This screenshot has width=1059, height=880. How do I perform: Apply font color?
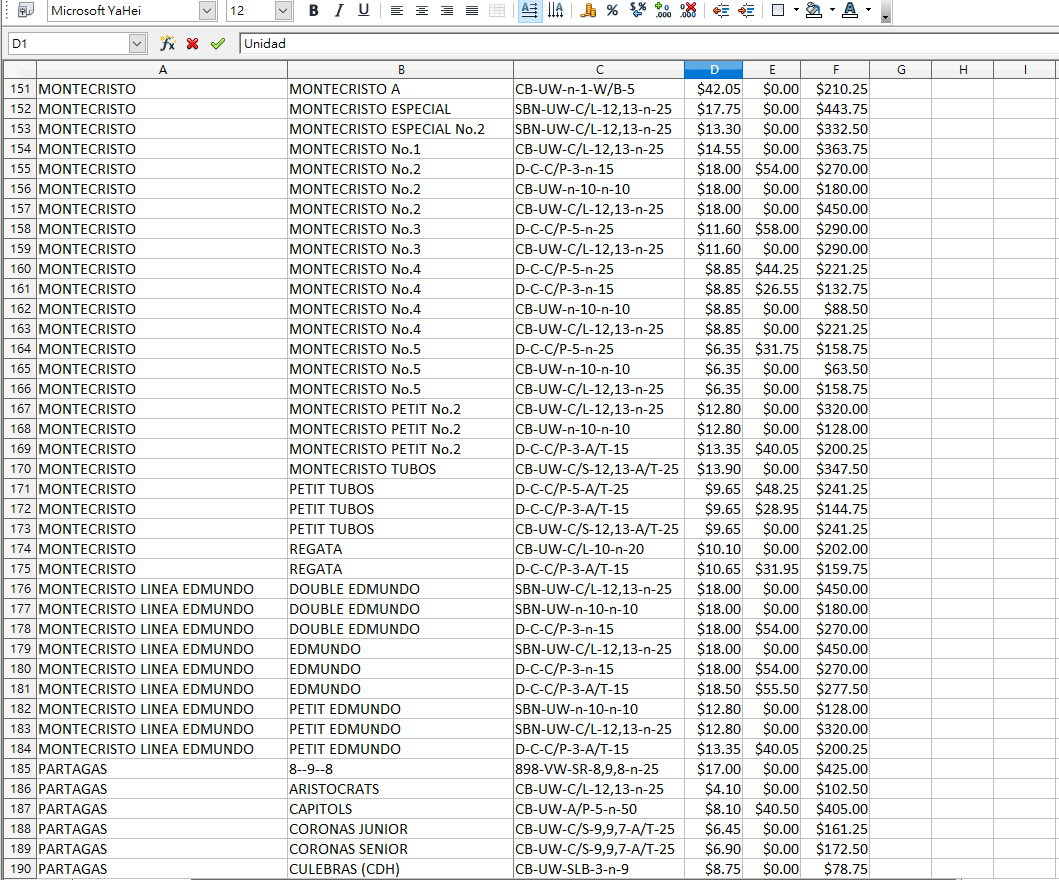click(x=850, y=10)
